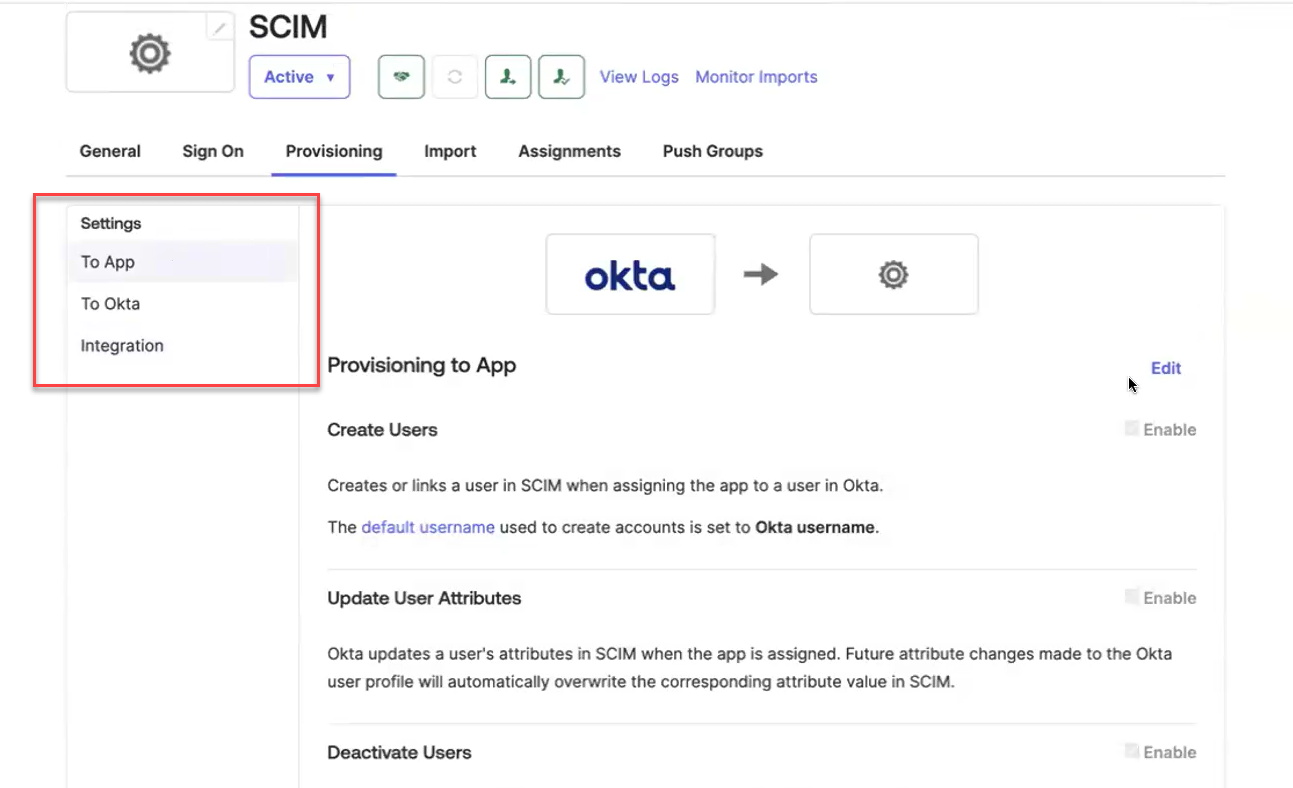1293x788 pixels.
Task: Switch to the Import tab
Action: [450, 151]
